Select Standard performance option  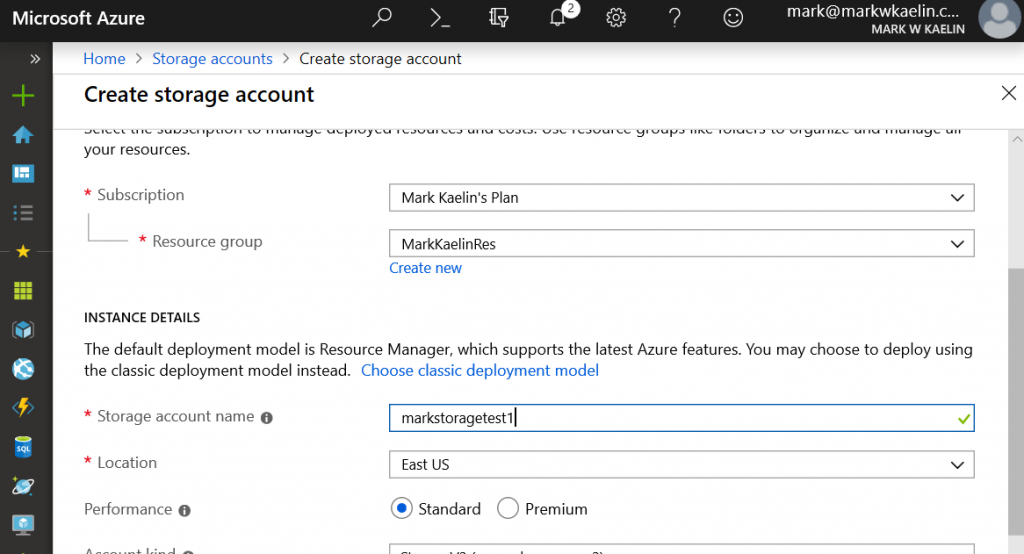pyautogui.click(x=402, y=508)
